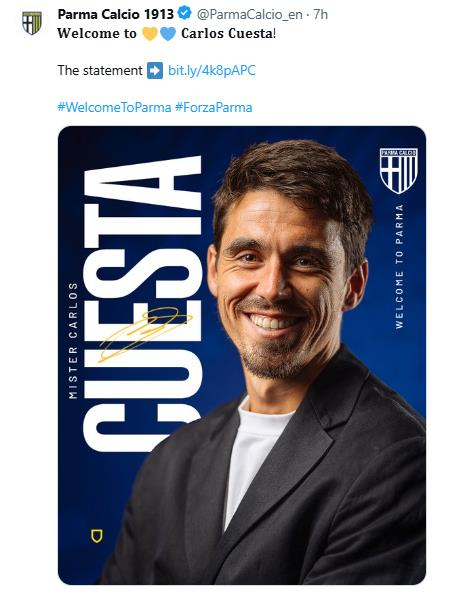Click the large CUESTA vertical text
The image size is (474, 597).
coord(142,304)
